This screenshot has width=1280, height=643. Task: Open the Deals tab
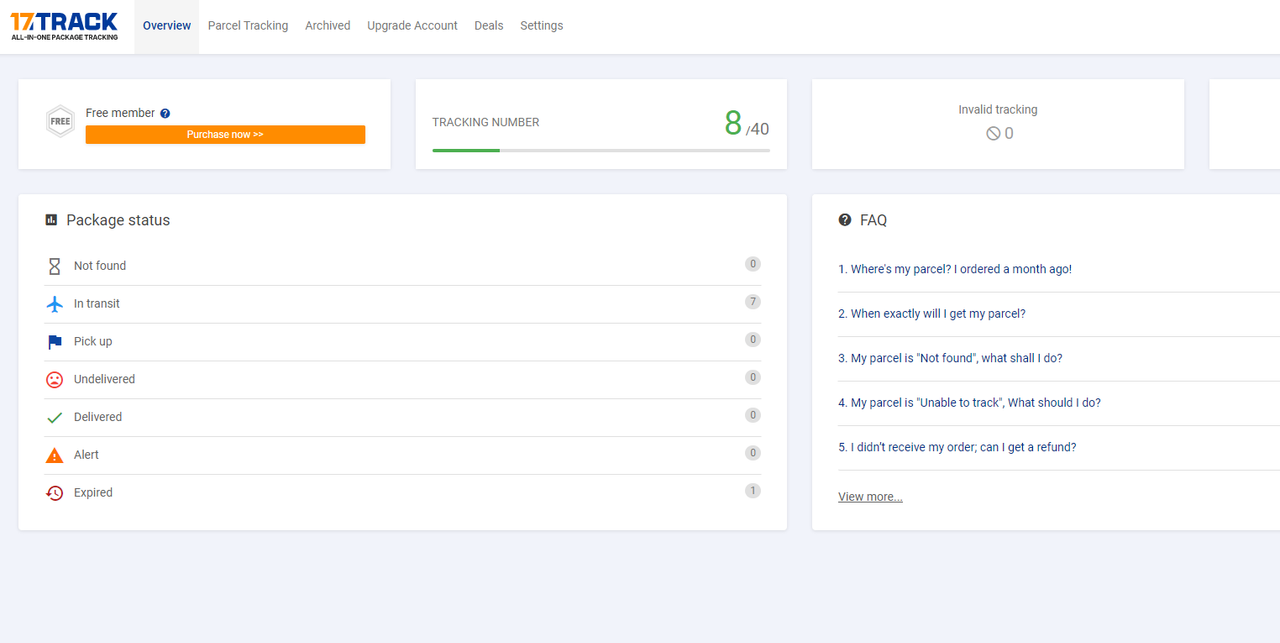(x=489, y=26)
